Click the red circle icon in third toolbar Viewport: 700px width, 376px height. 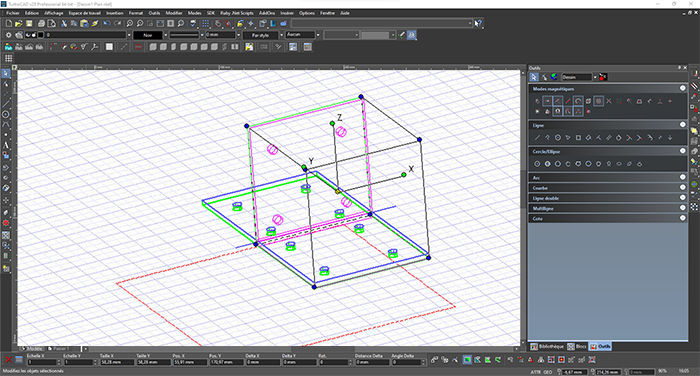tap(138, 47)
